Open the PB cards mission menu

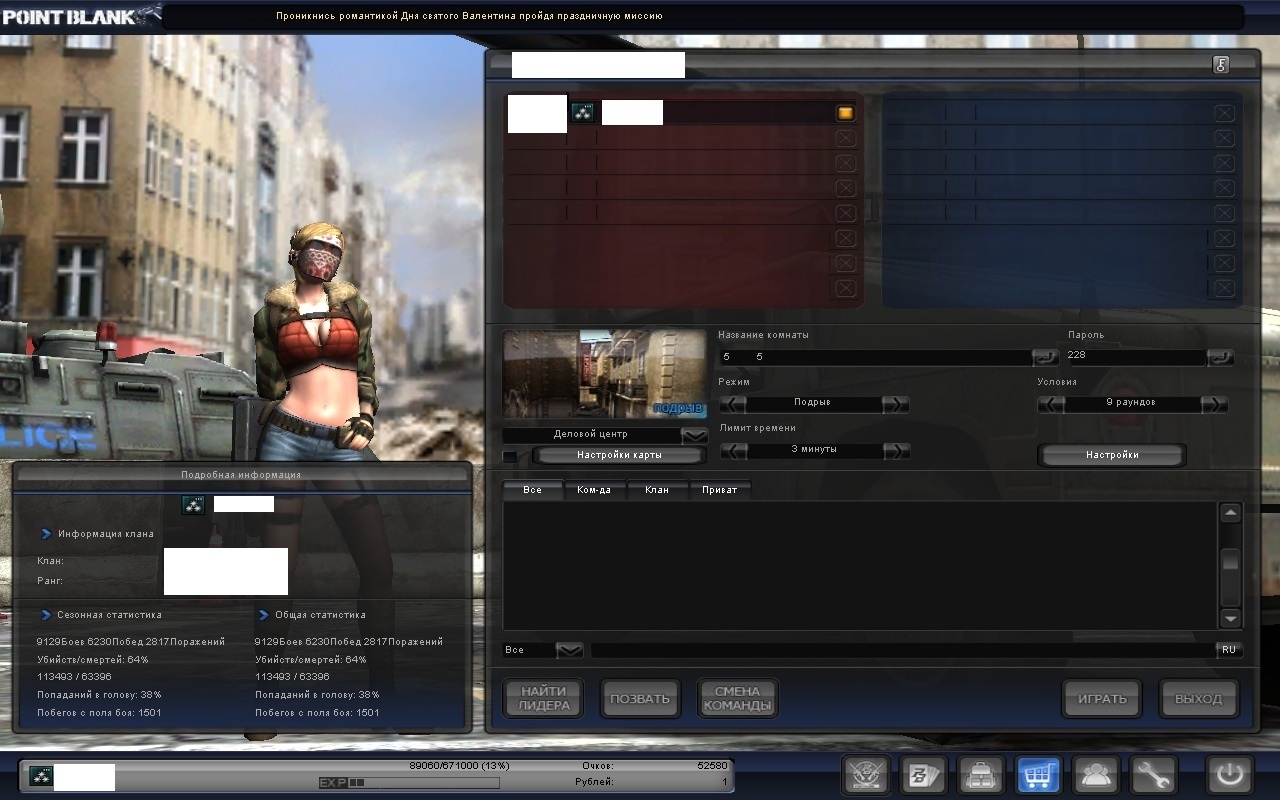pos(923,775)
